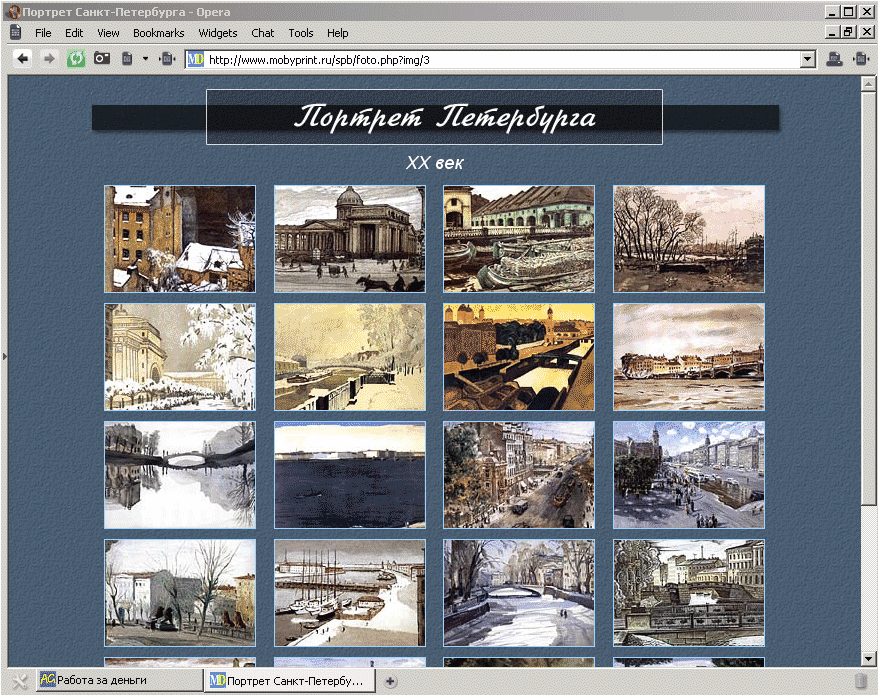
Task: Open the File menu
Action: click(43, 33)
